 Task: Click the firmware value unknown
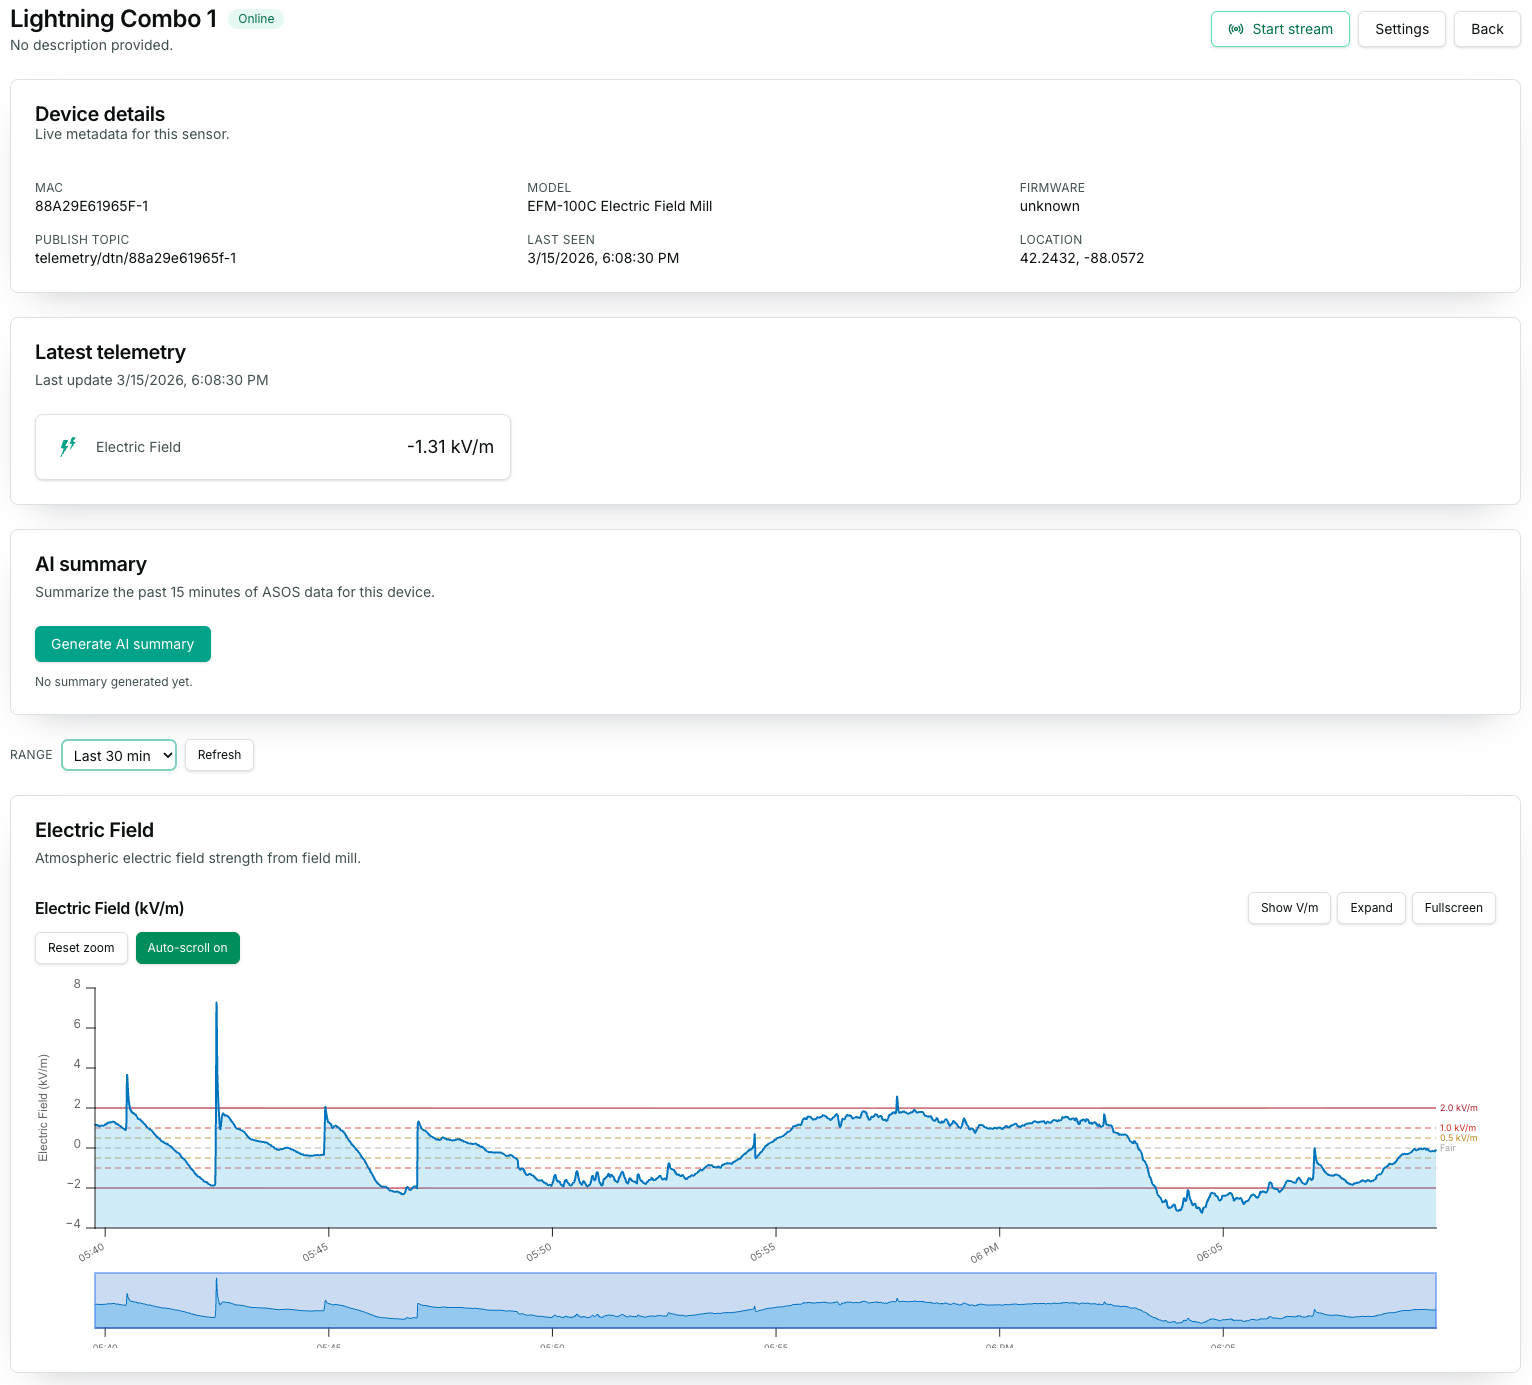(1050, 206)
